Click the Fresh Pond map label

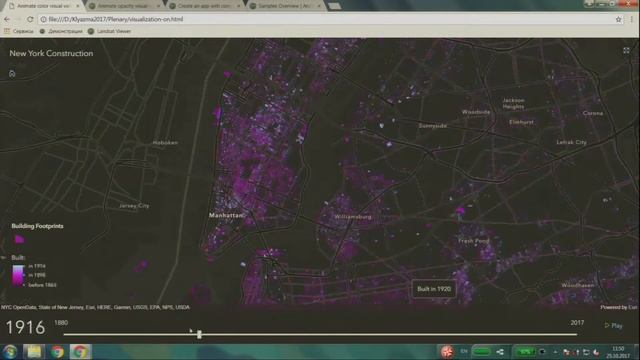coord(473,241)
